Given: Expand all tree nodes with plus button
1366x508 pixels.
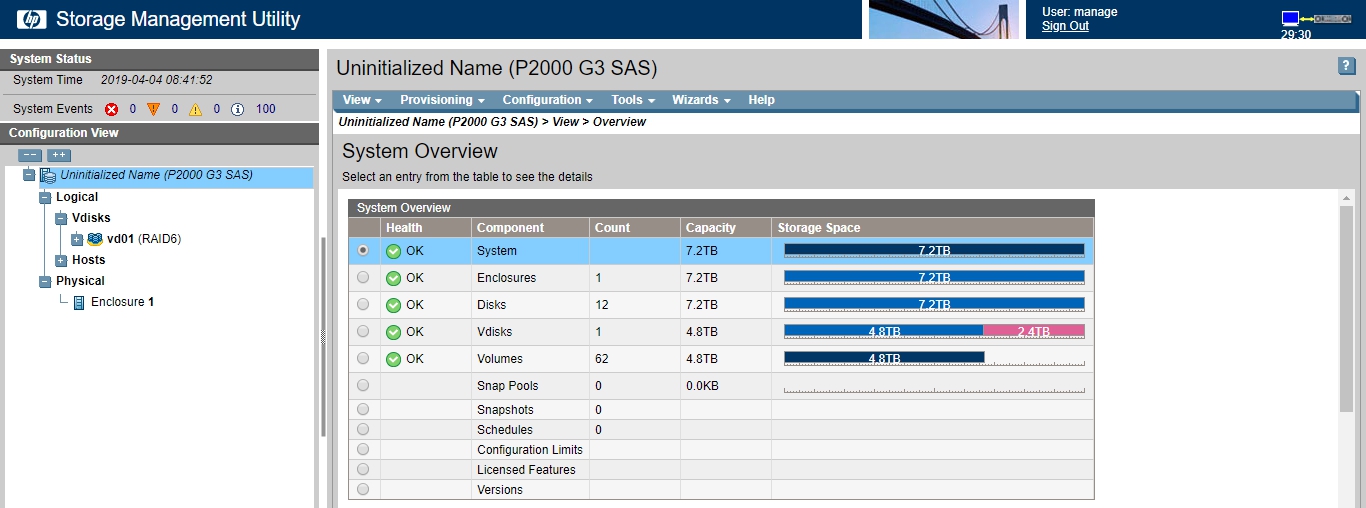Looking at the screenshot, I should pyautogui.click(x=59, y=155).
